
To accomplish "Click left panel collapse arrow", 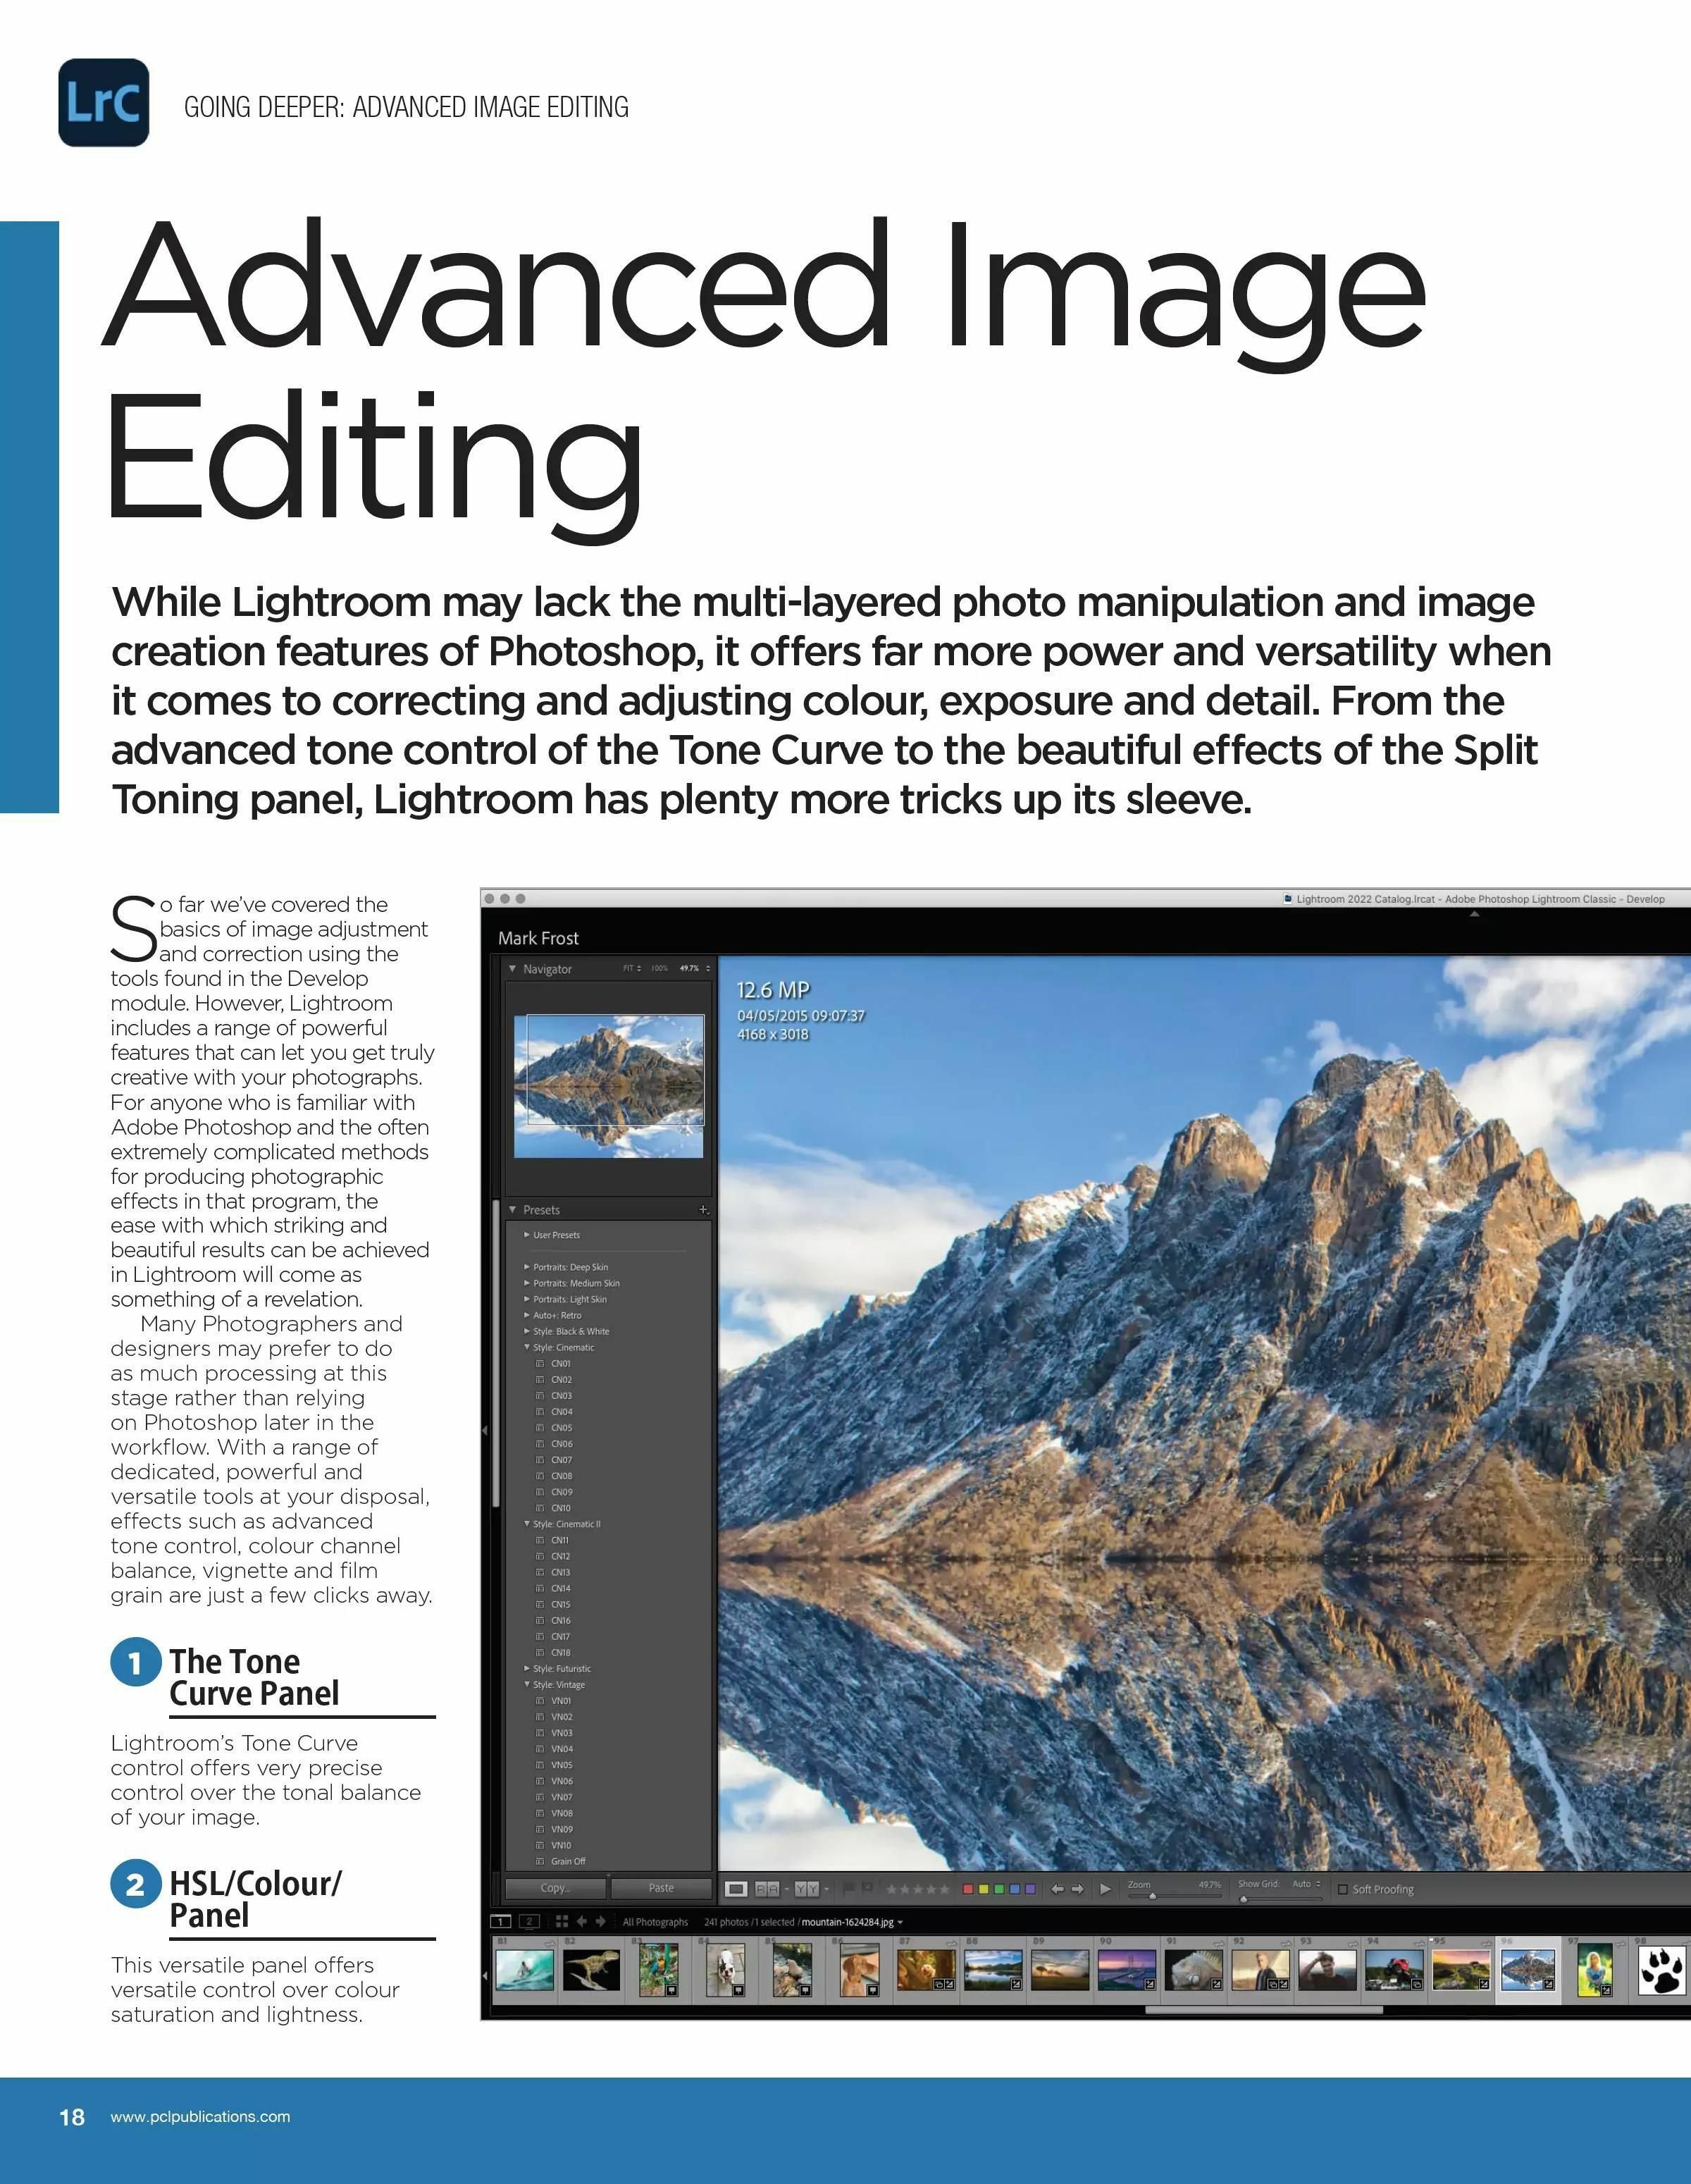I will (x=485, y=1430).
